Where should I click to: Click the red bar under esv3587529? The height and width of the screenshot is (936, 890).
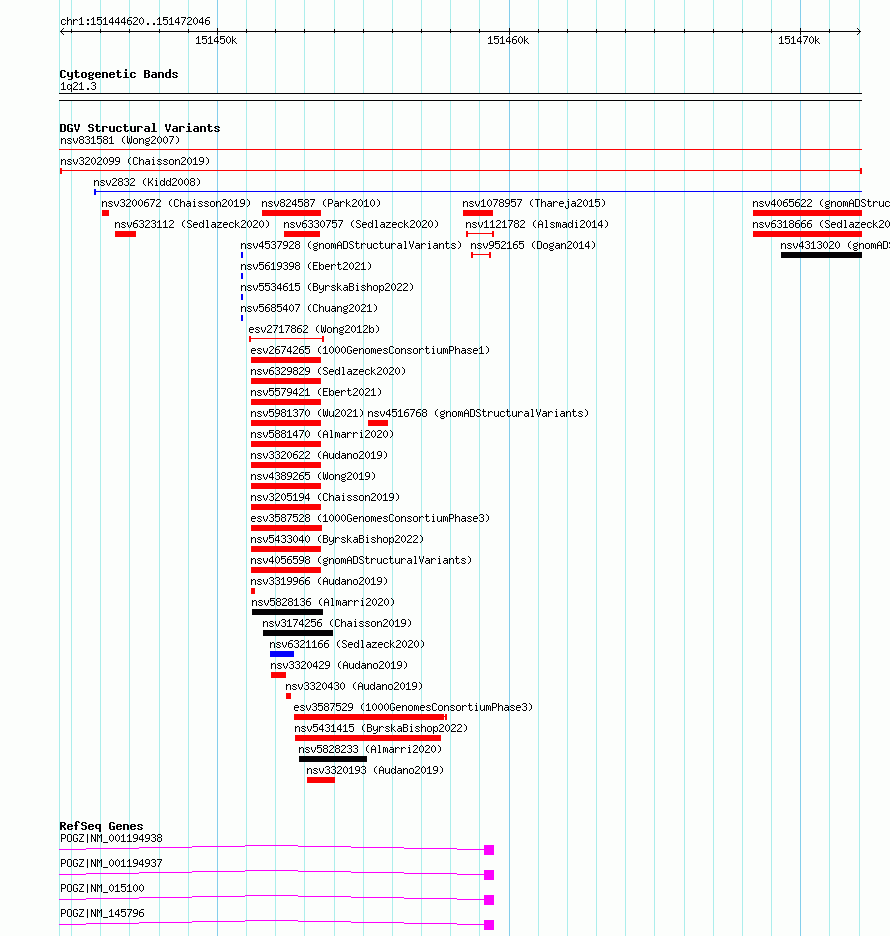(x=370, y=717)
